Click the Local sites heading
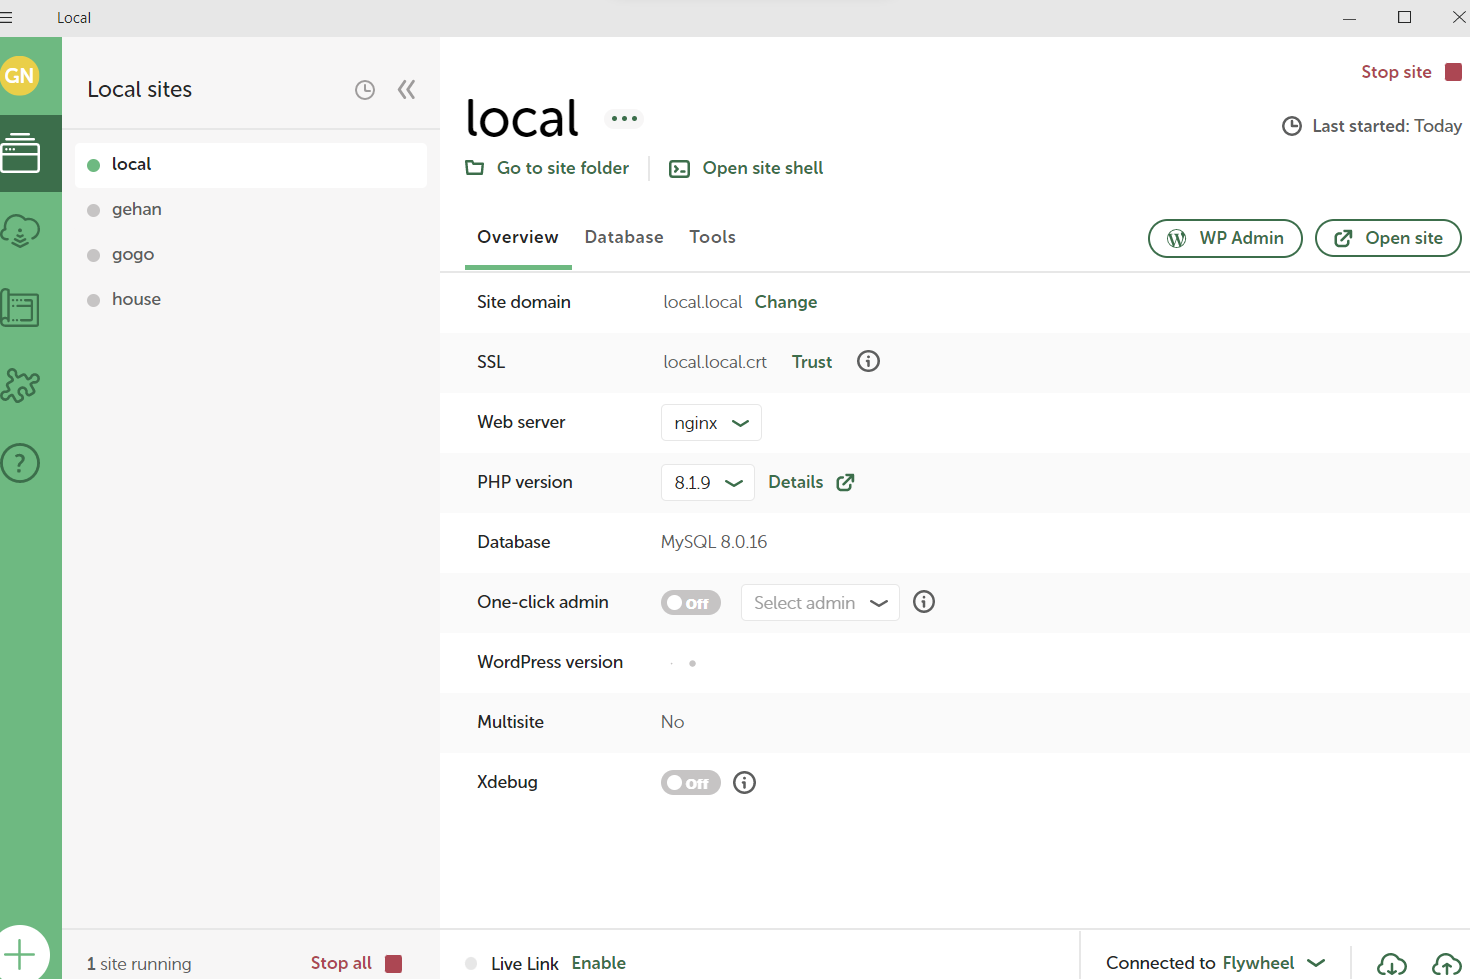This screenshot has width=1470, height=979. [140, 89]
